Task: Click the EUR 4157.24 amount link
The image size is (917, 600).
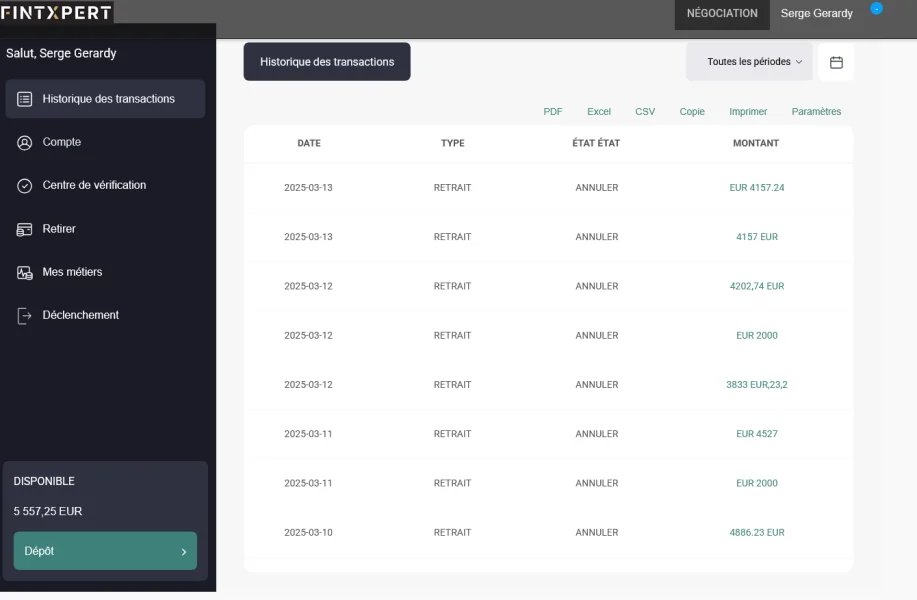Action: [757, 188]
